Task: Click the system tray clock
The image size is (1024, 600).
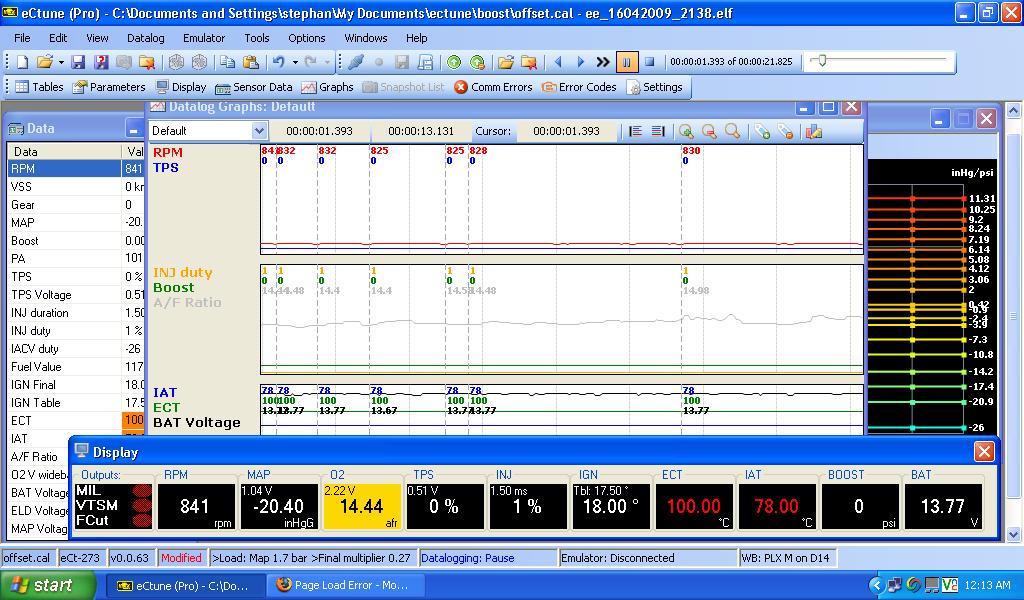Action: (x=987, y=586)
